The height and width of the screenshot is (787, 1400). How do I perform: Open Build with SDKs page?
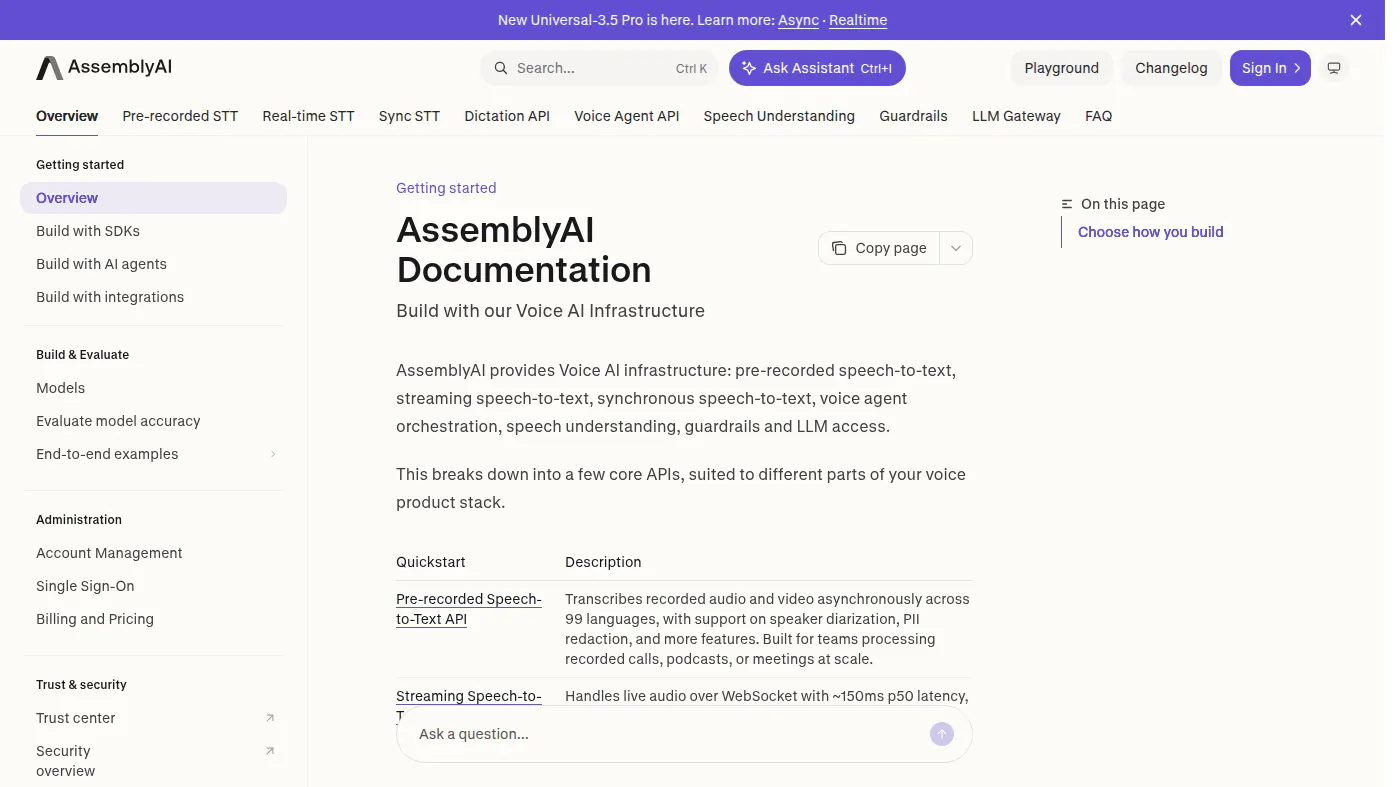coord(153,231)
